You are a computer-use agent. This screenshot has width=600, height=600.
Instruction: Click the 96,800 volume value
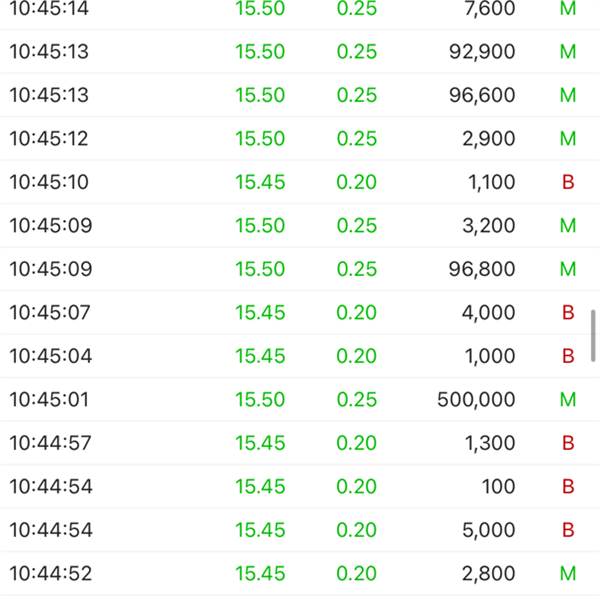point(483,269)
